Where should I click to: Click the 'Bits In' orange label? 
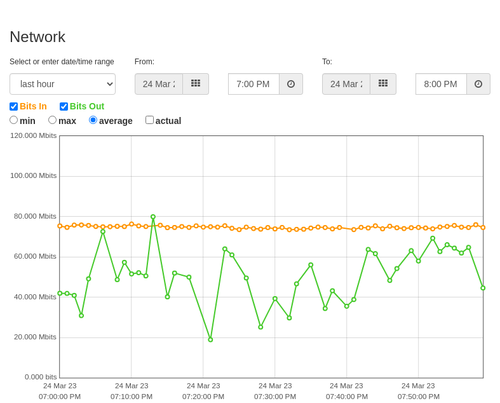[33, 106]
